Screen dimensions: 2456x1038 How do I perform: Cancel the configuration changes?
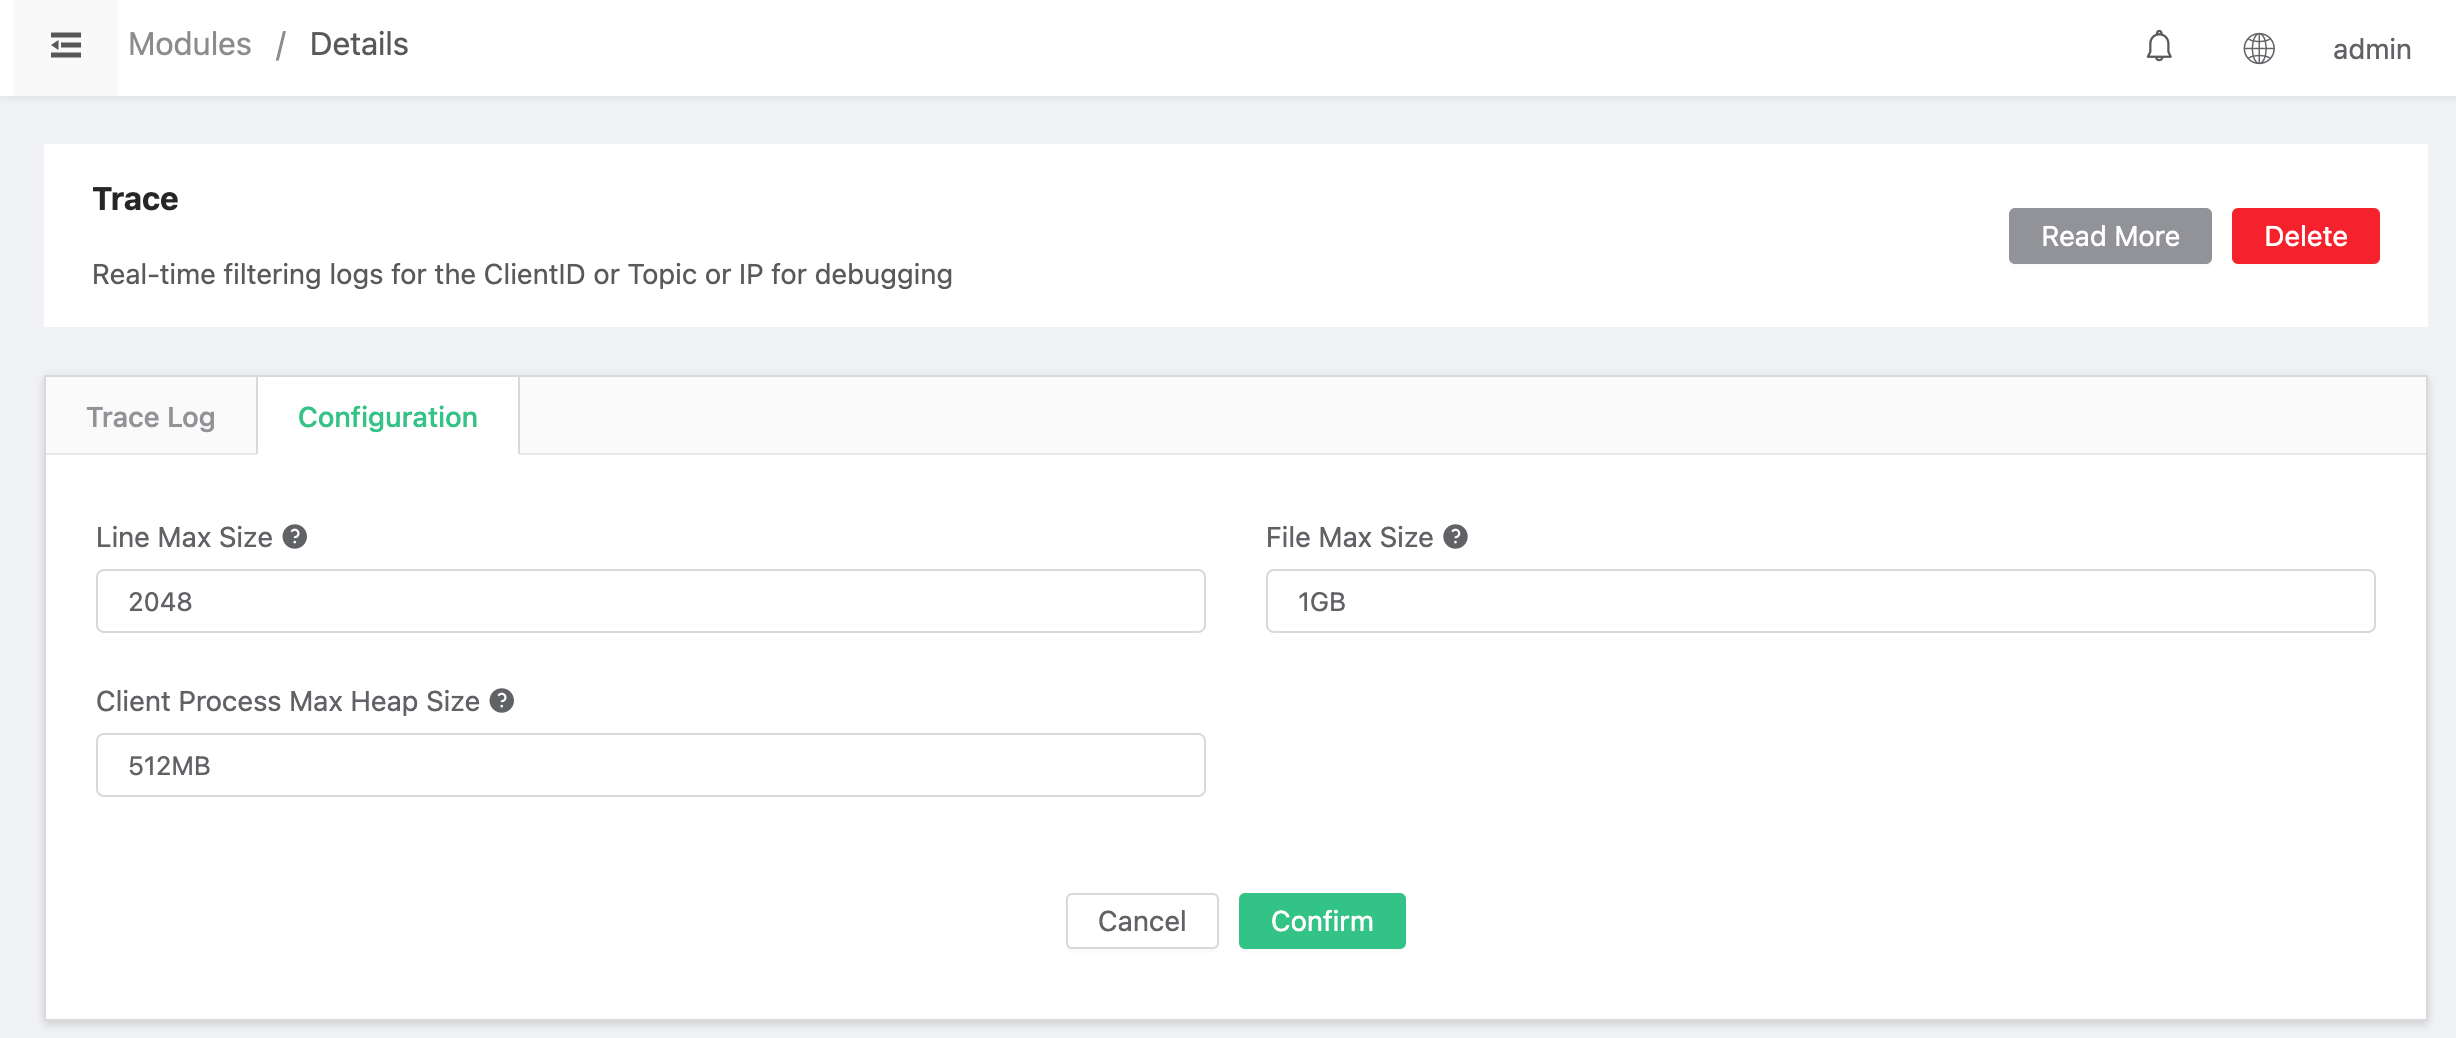point(1141,921)
